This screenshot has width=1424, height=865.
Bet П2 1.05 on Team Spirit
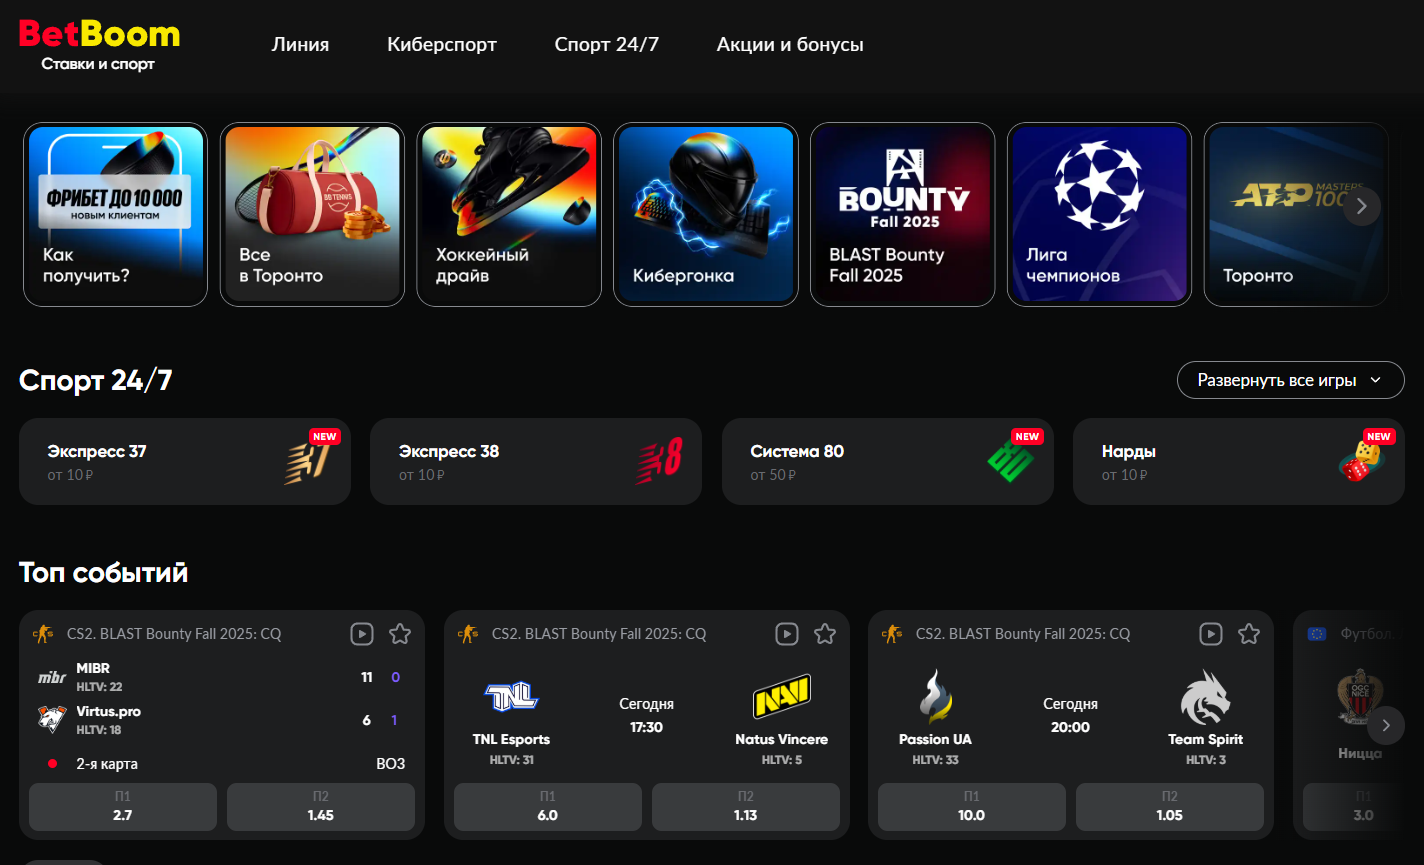tap(1170, 807)
